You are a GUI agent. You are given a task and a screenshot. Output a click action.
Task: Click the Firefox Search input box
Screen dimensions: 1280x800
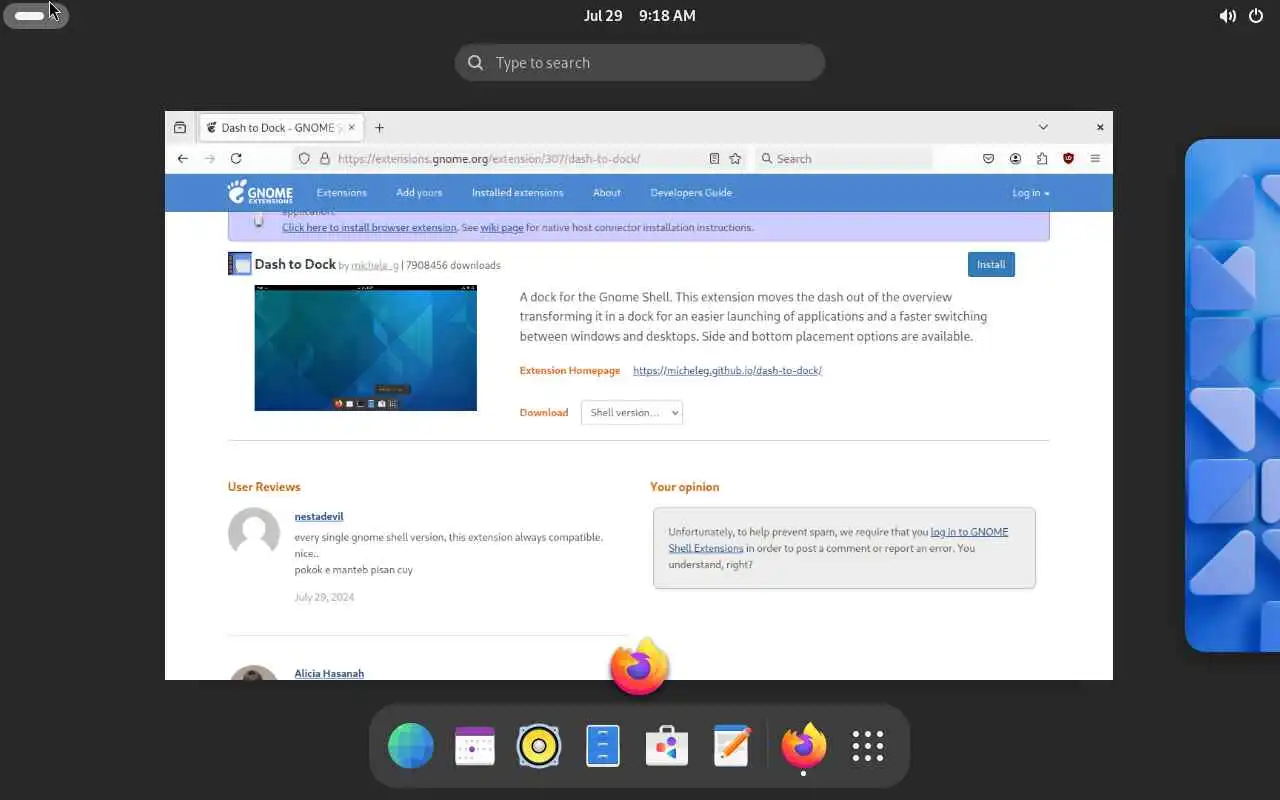coord(844,158)
